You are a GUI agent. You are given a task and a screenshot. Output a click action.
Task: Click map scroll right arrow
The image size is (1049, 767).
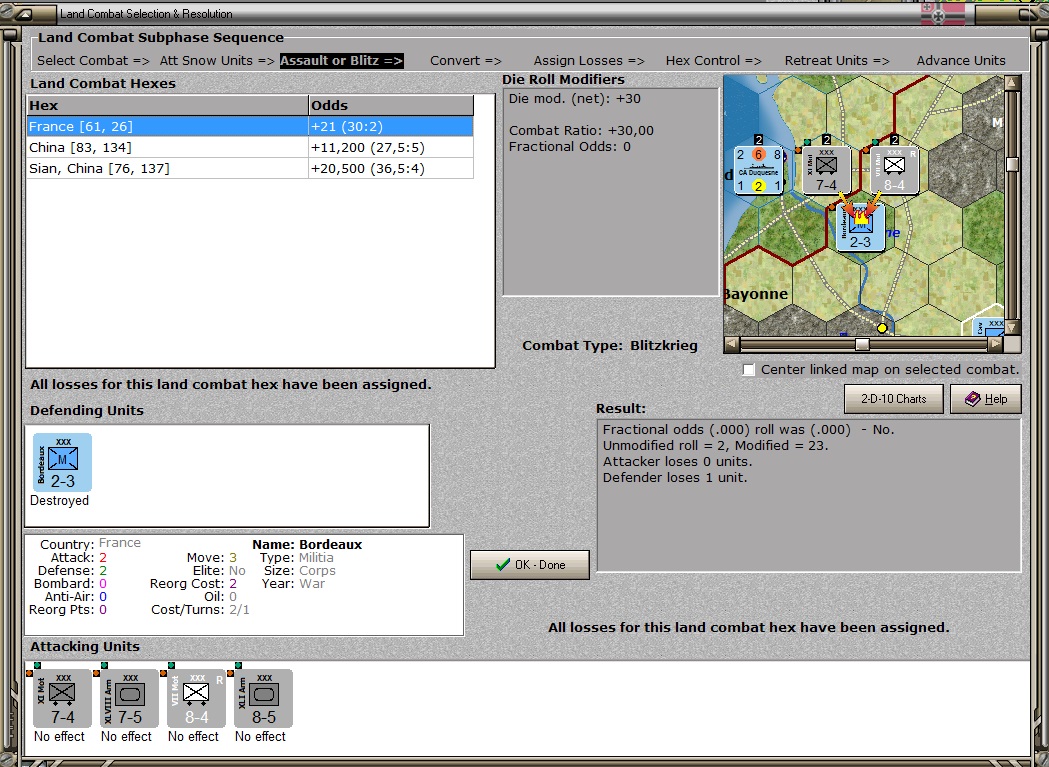(996, 344)
